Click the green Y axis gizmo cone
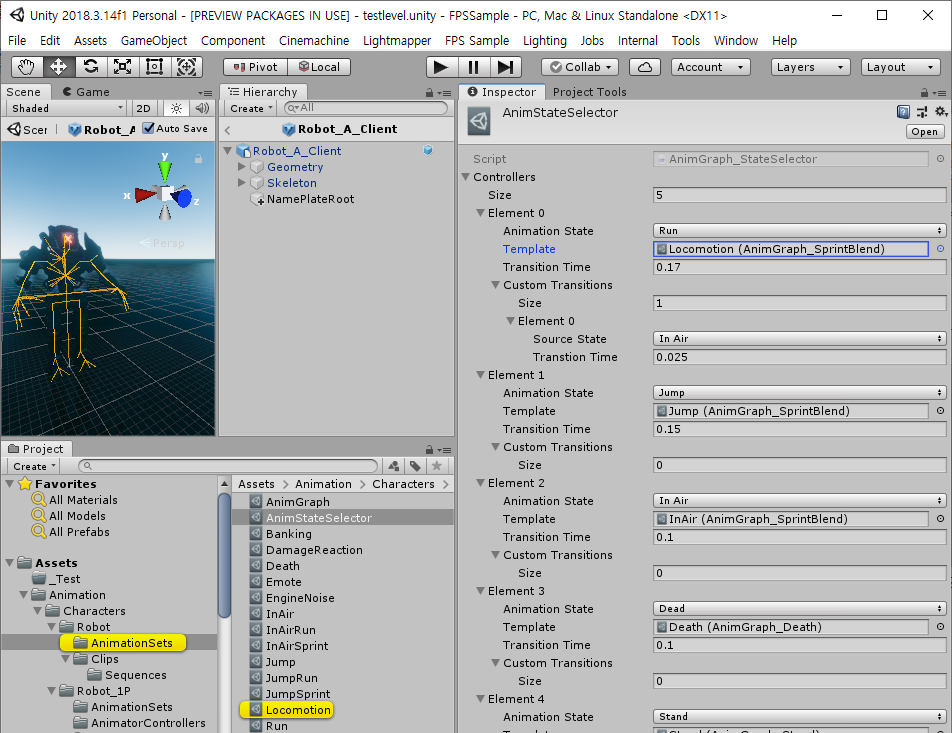The image size is (952, 733). tap(165, 172)
